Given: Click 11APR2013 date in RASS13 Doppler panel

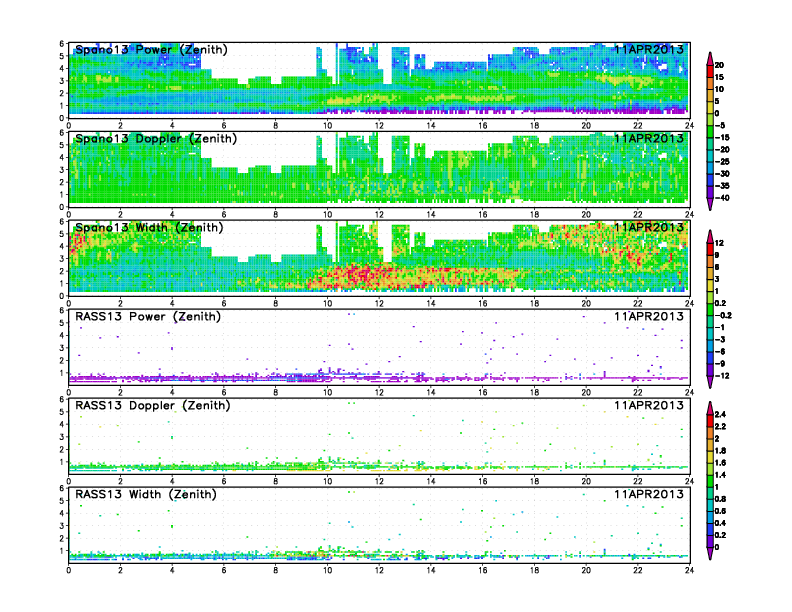Looking at the screenshot, I should pos(649,405).
